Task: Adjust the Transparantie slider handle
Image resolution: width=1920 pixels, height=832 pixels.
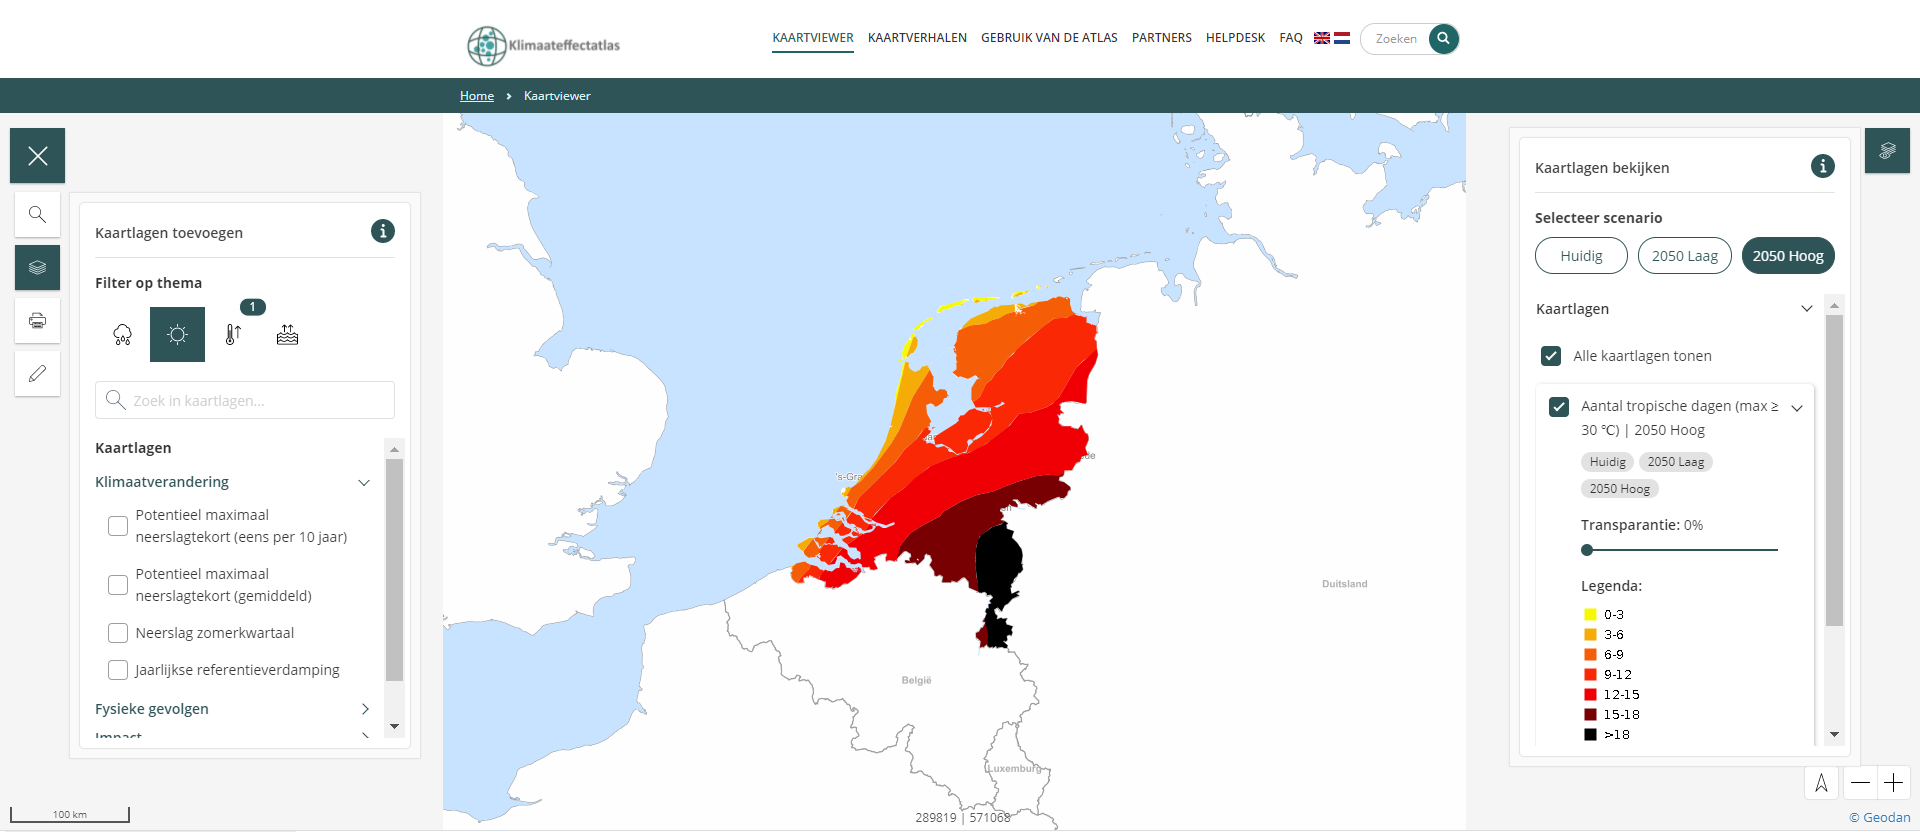Action: click(1587, 550)
